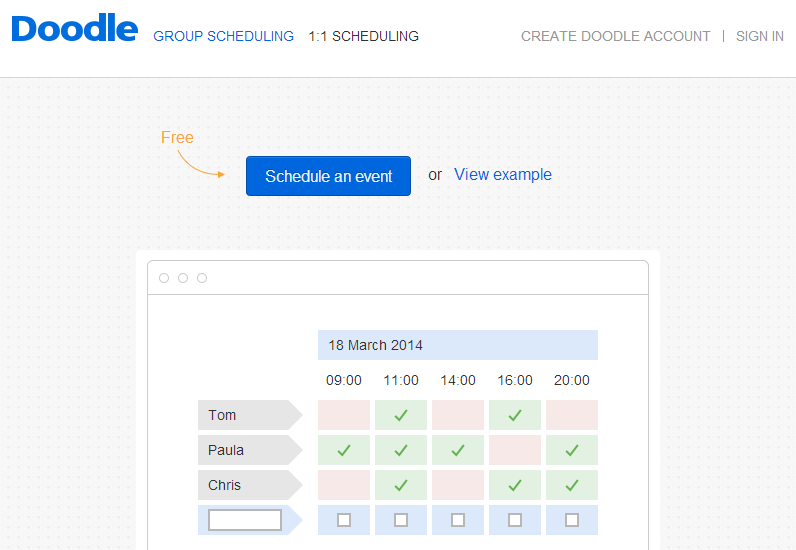
Task: Click Tom's checkmark at 16:00
Action: [x=515, y=415]
